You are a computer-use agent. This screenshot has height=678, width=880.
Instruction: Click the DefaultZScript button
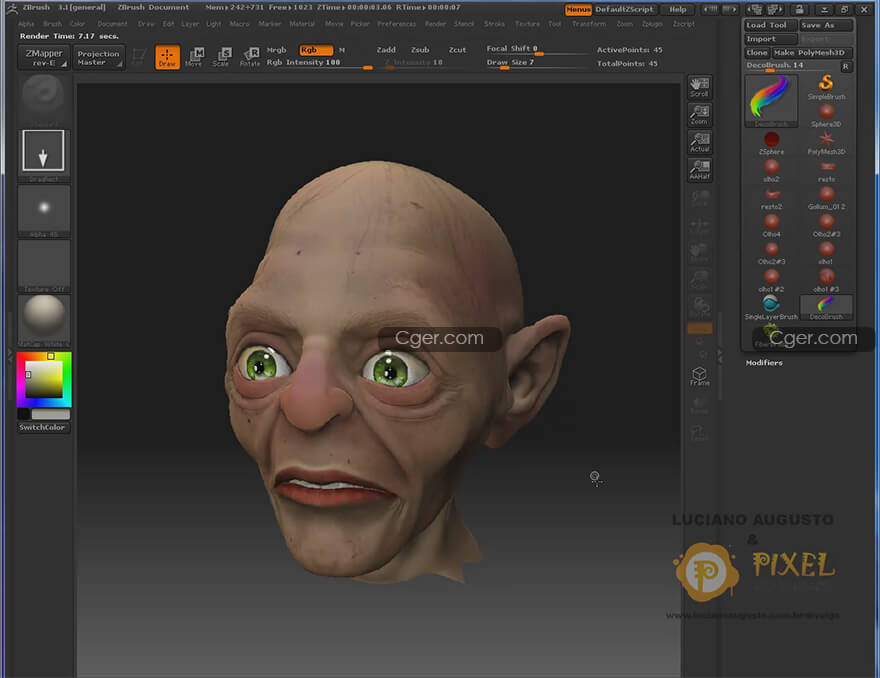click(624, 10)
